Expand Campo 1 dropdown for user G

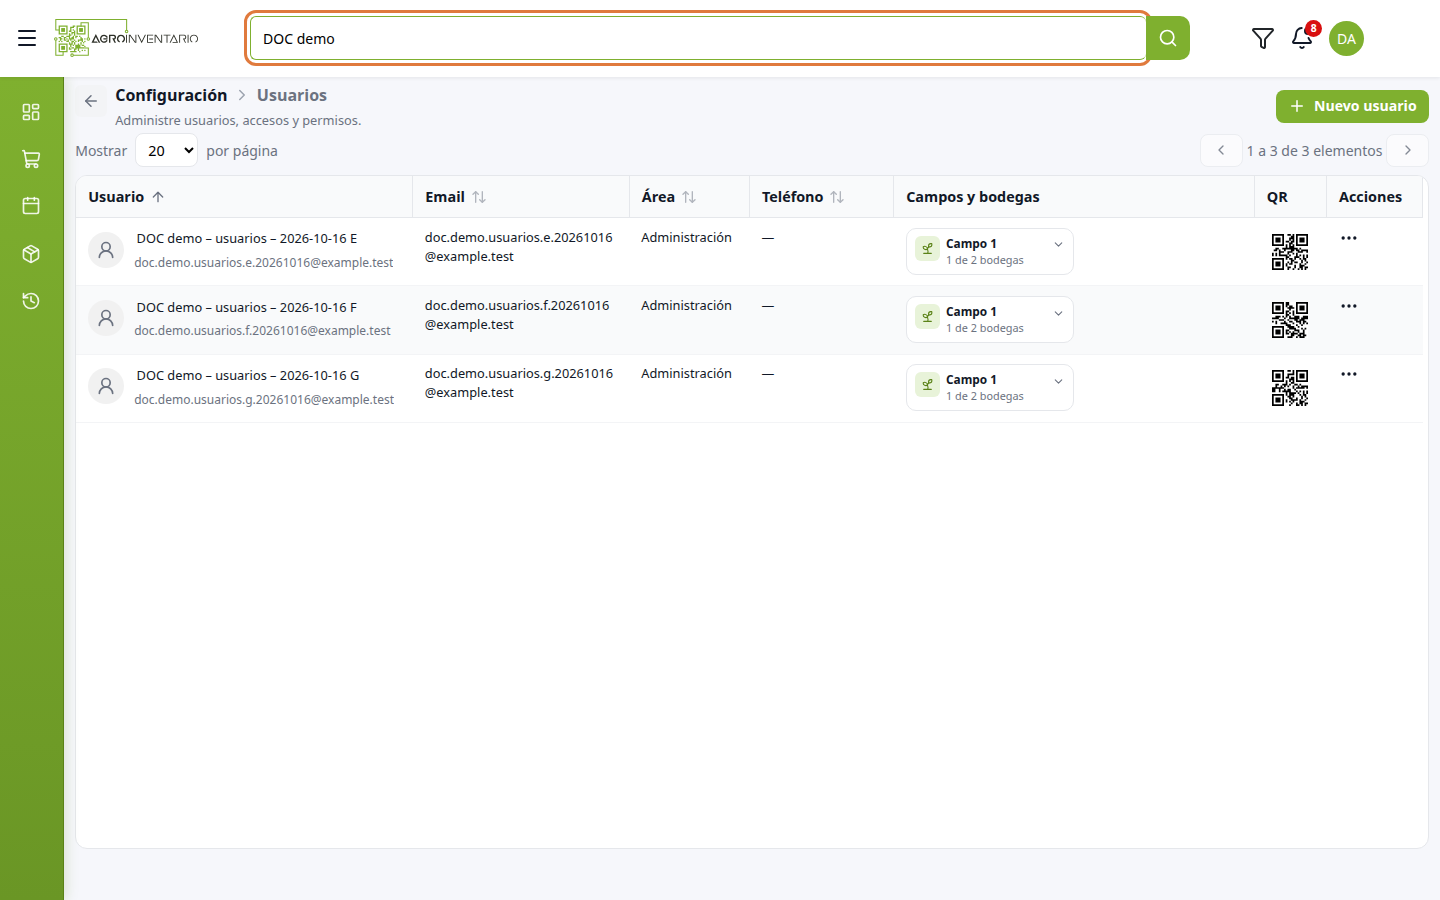(990, 387)
